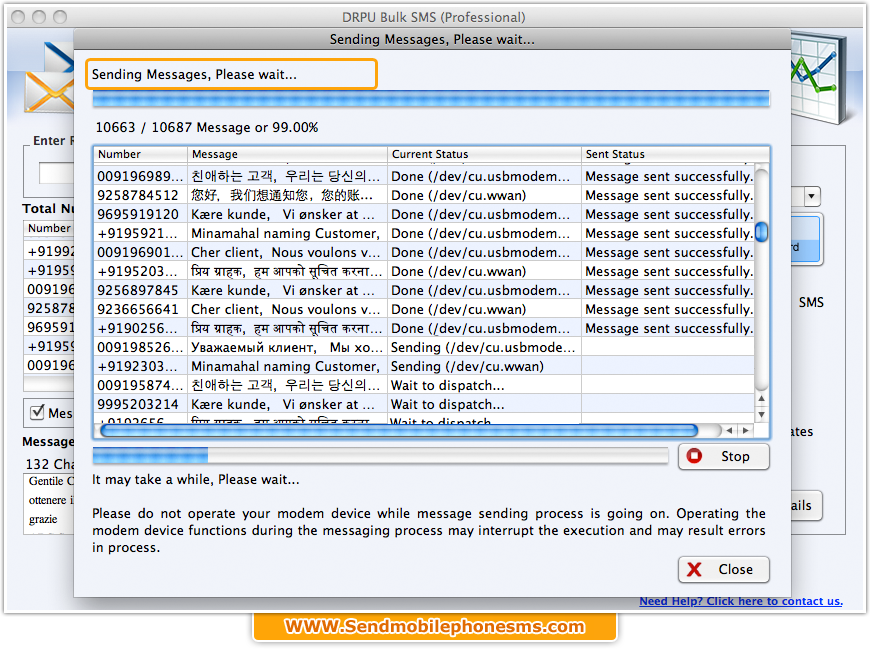
Task: Click the number cell '009196901...'
Action: tap(140, 252)
